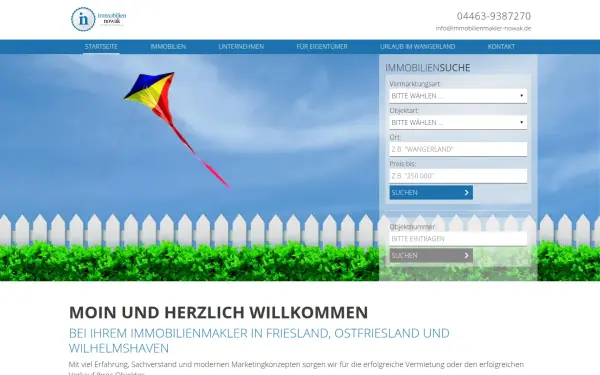Open the Kontakt menu item

point(501,47)
